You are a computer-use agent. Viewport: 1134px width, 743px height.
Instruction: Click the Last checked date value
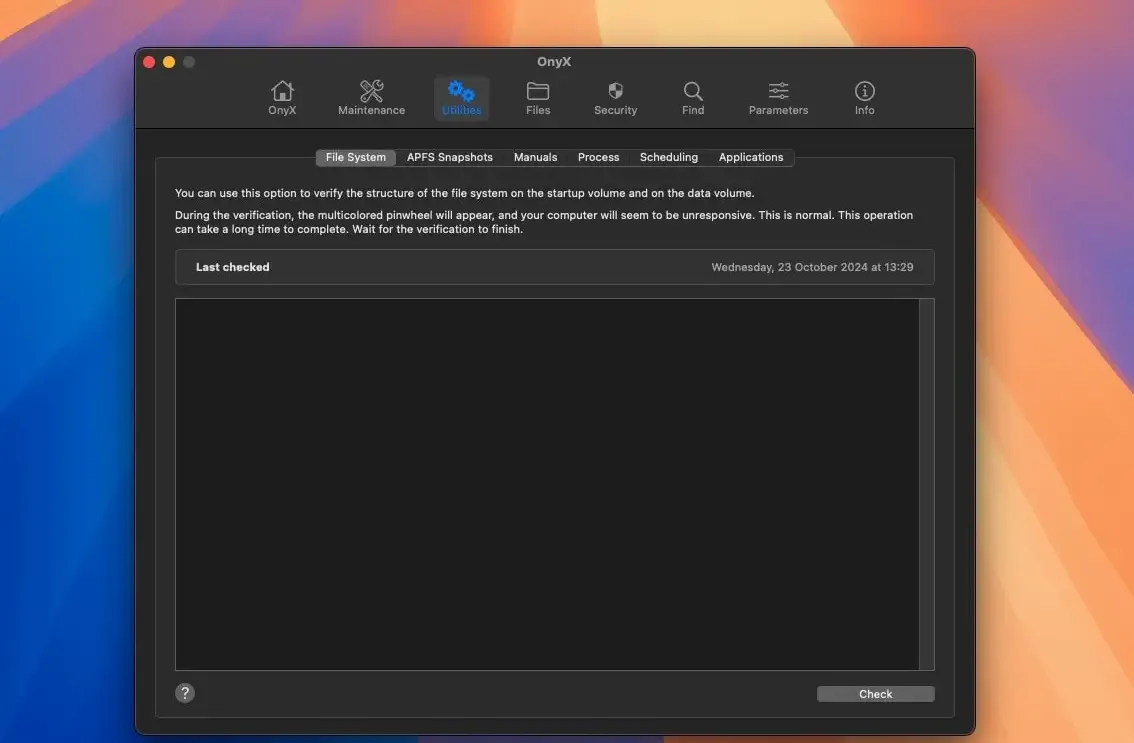812,267
